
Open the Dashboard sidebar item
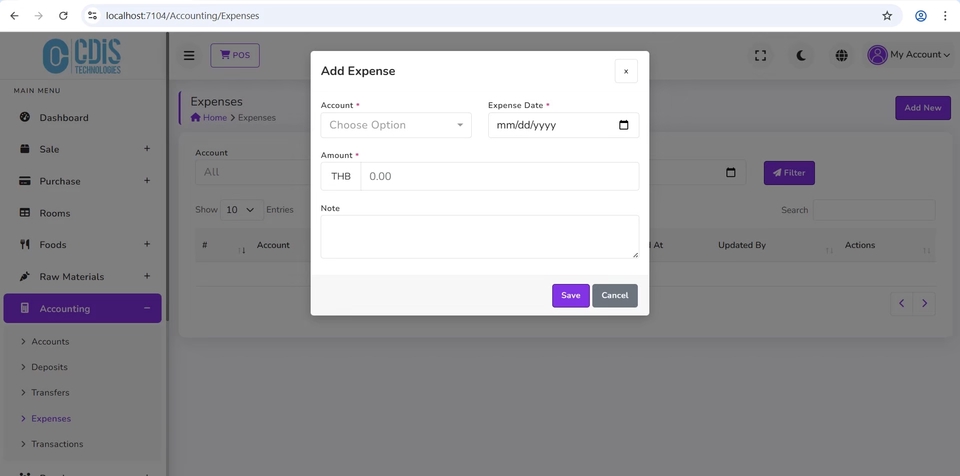point(64,118)
